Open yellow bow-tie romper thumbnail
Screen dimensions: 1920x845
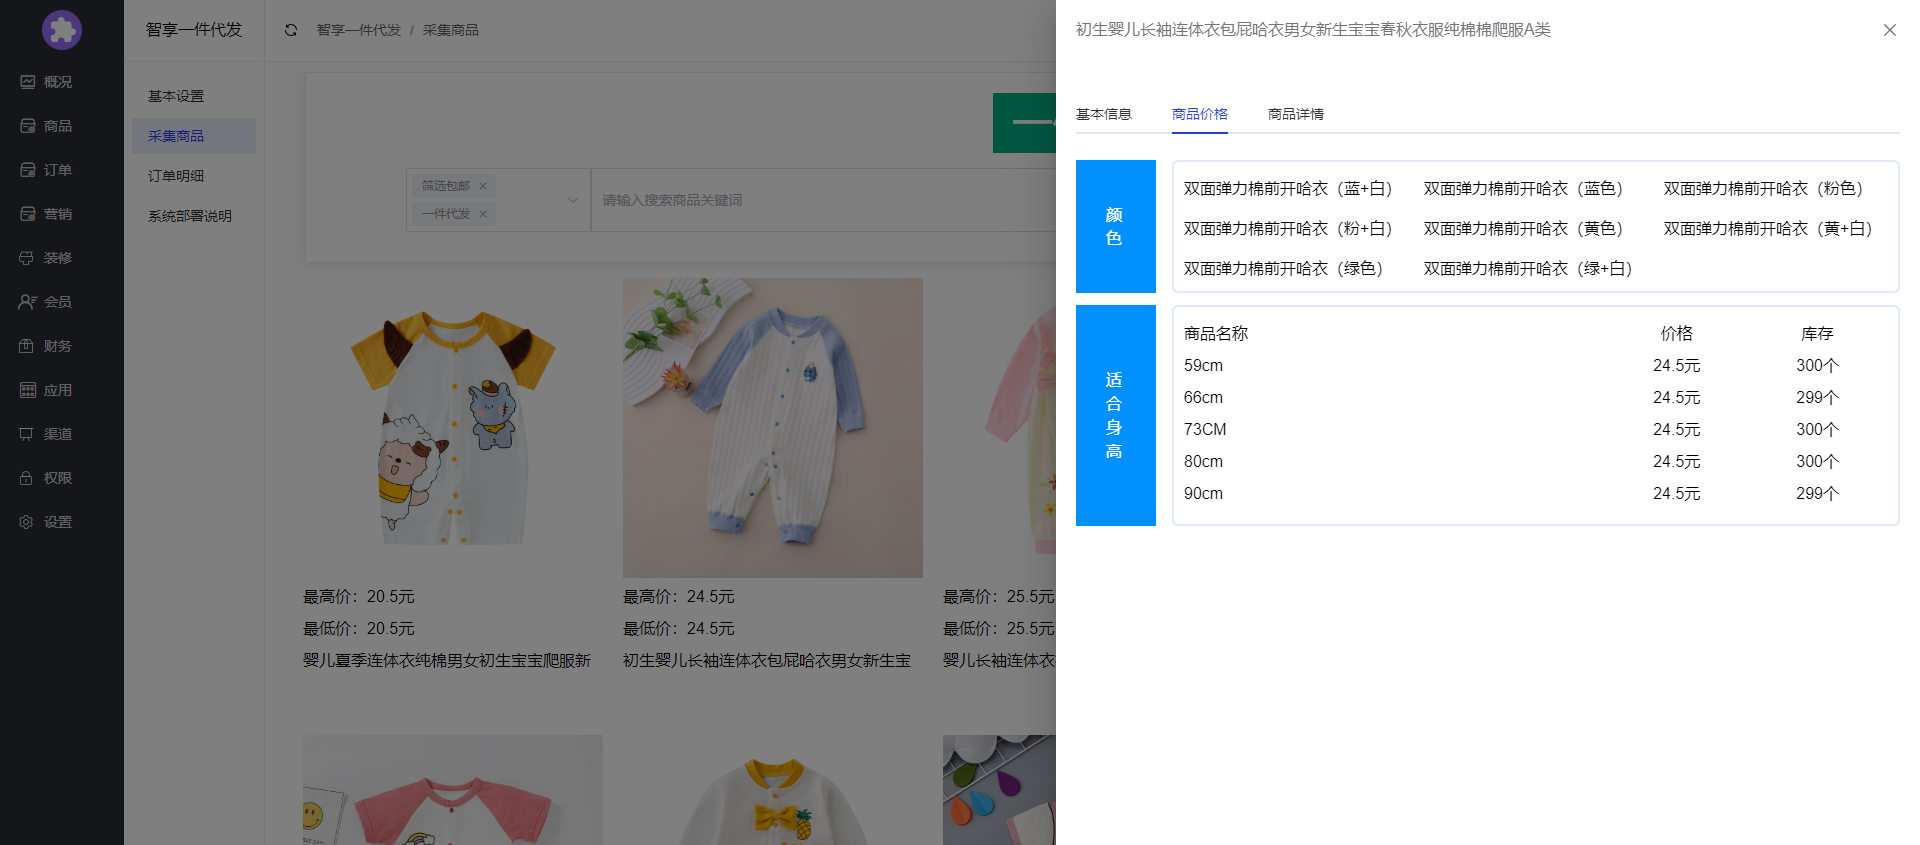tap(773, 790)
